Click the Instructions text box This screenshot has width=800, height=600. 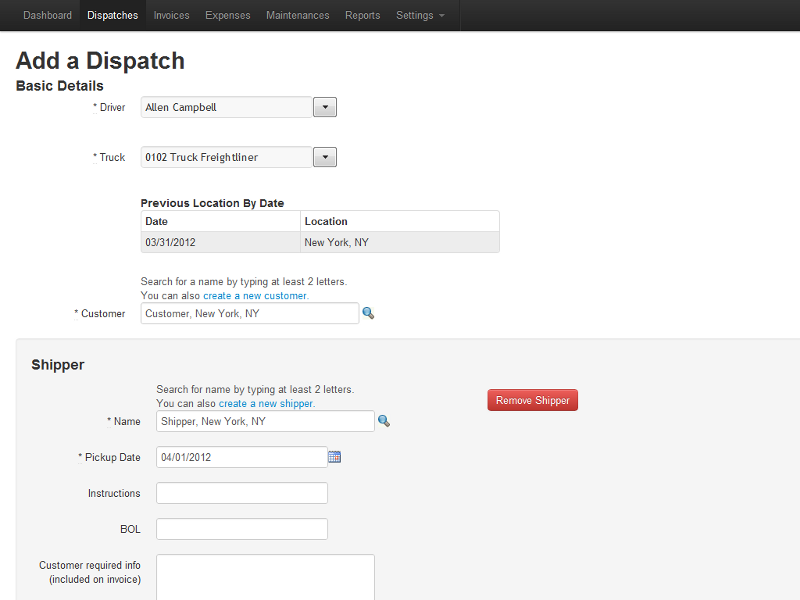pyautogui.click(x=241, y=493)
